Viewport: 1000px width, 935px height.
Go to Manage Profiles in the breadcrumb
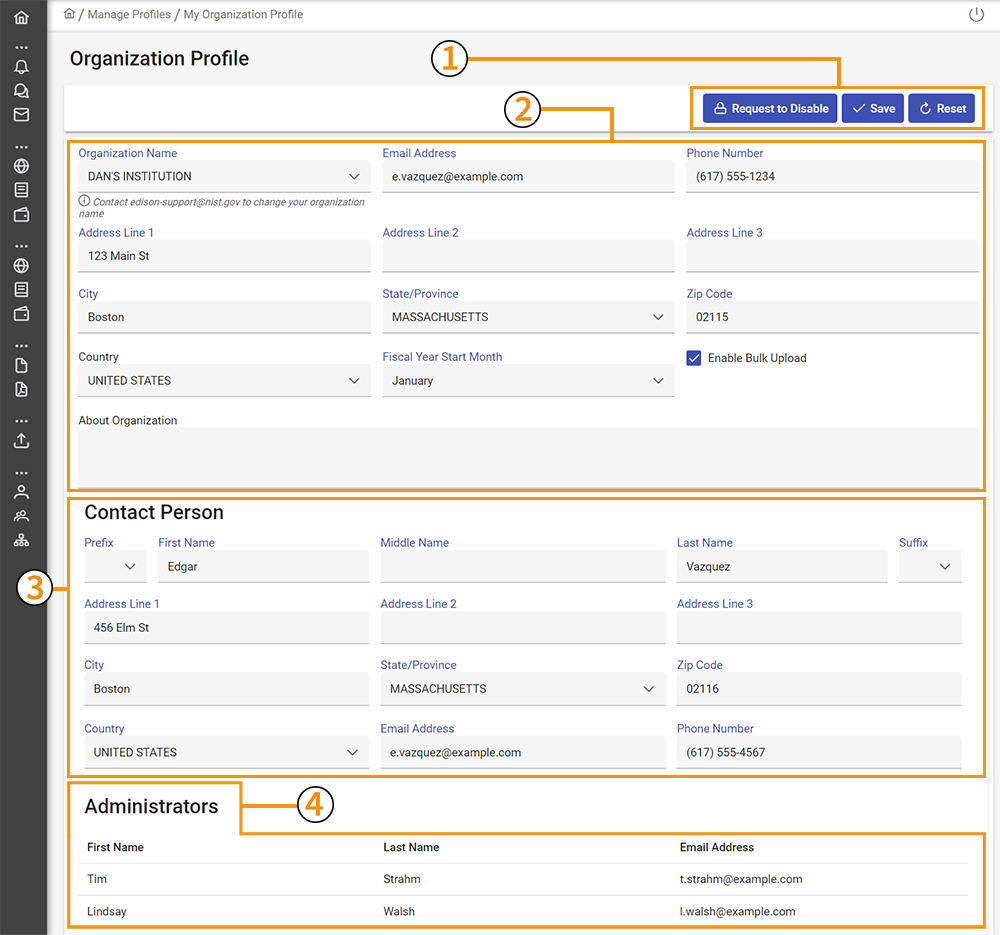[129, 15]
